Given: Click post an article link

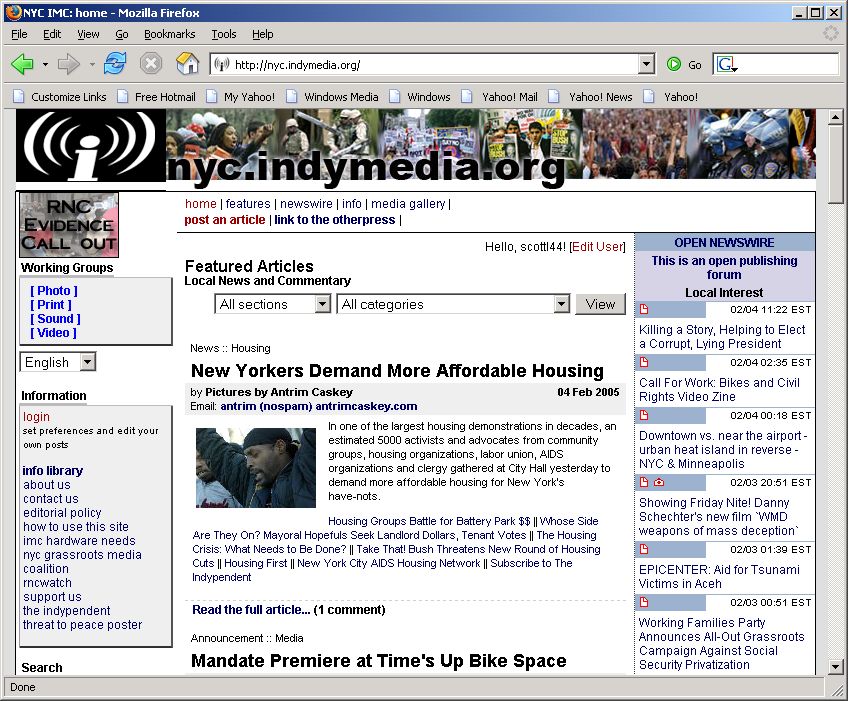Looking at the screenshot, I should (224, 220).
